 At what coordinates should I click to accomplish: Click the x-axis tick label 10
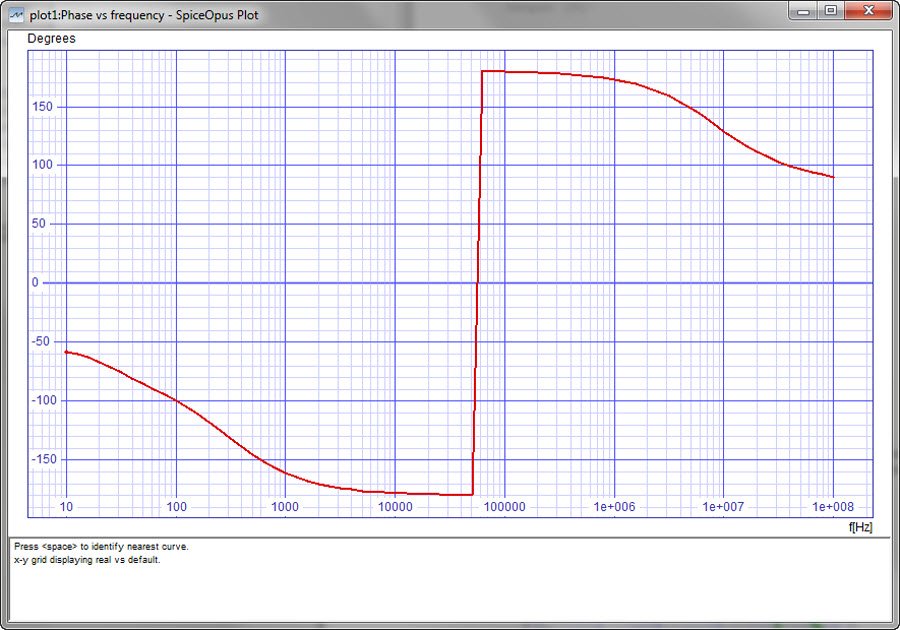66,507
